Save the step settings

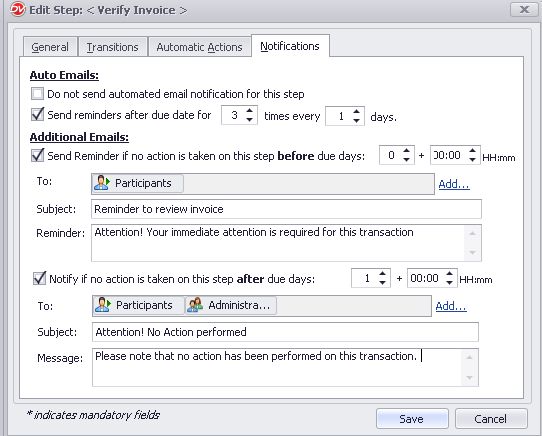tap(412, 419)
